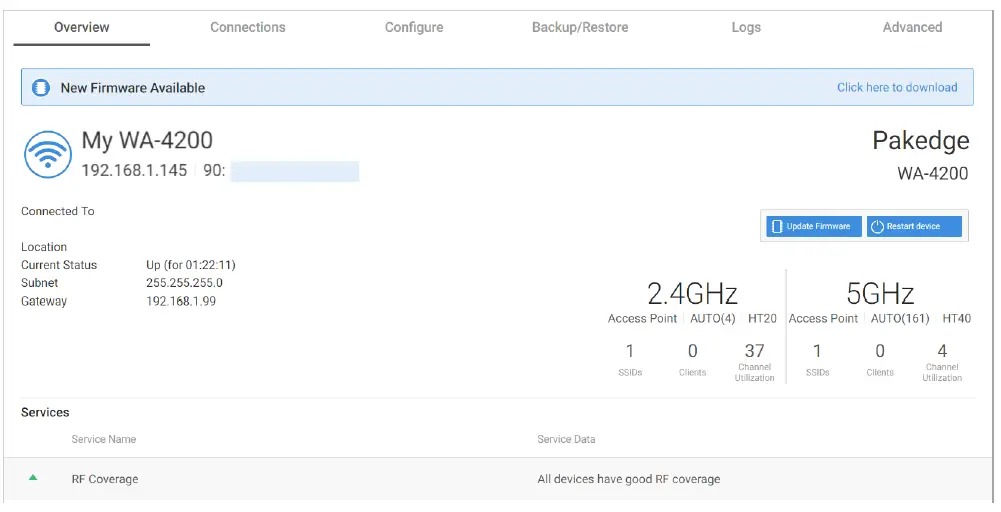Click the Restart device button
Viewport: 1001px width, 512px height.
point(914,227)
